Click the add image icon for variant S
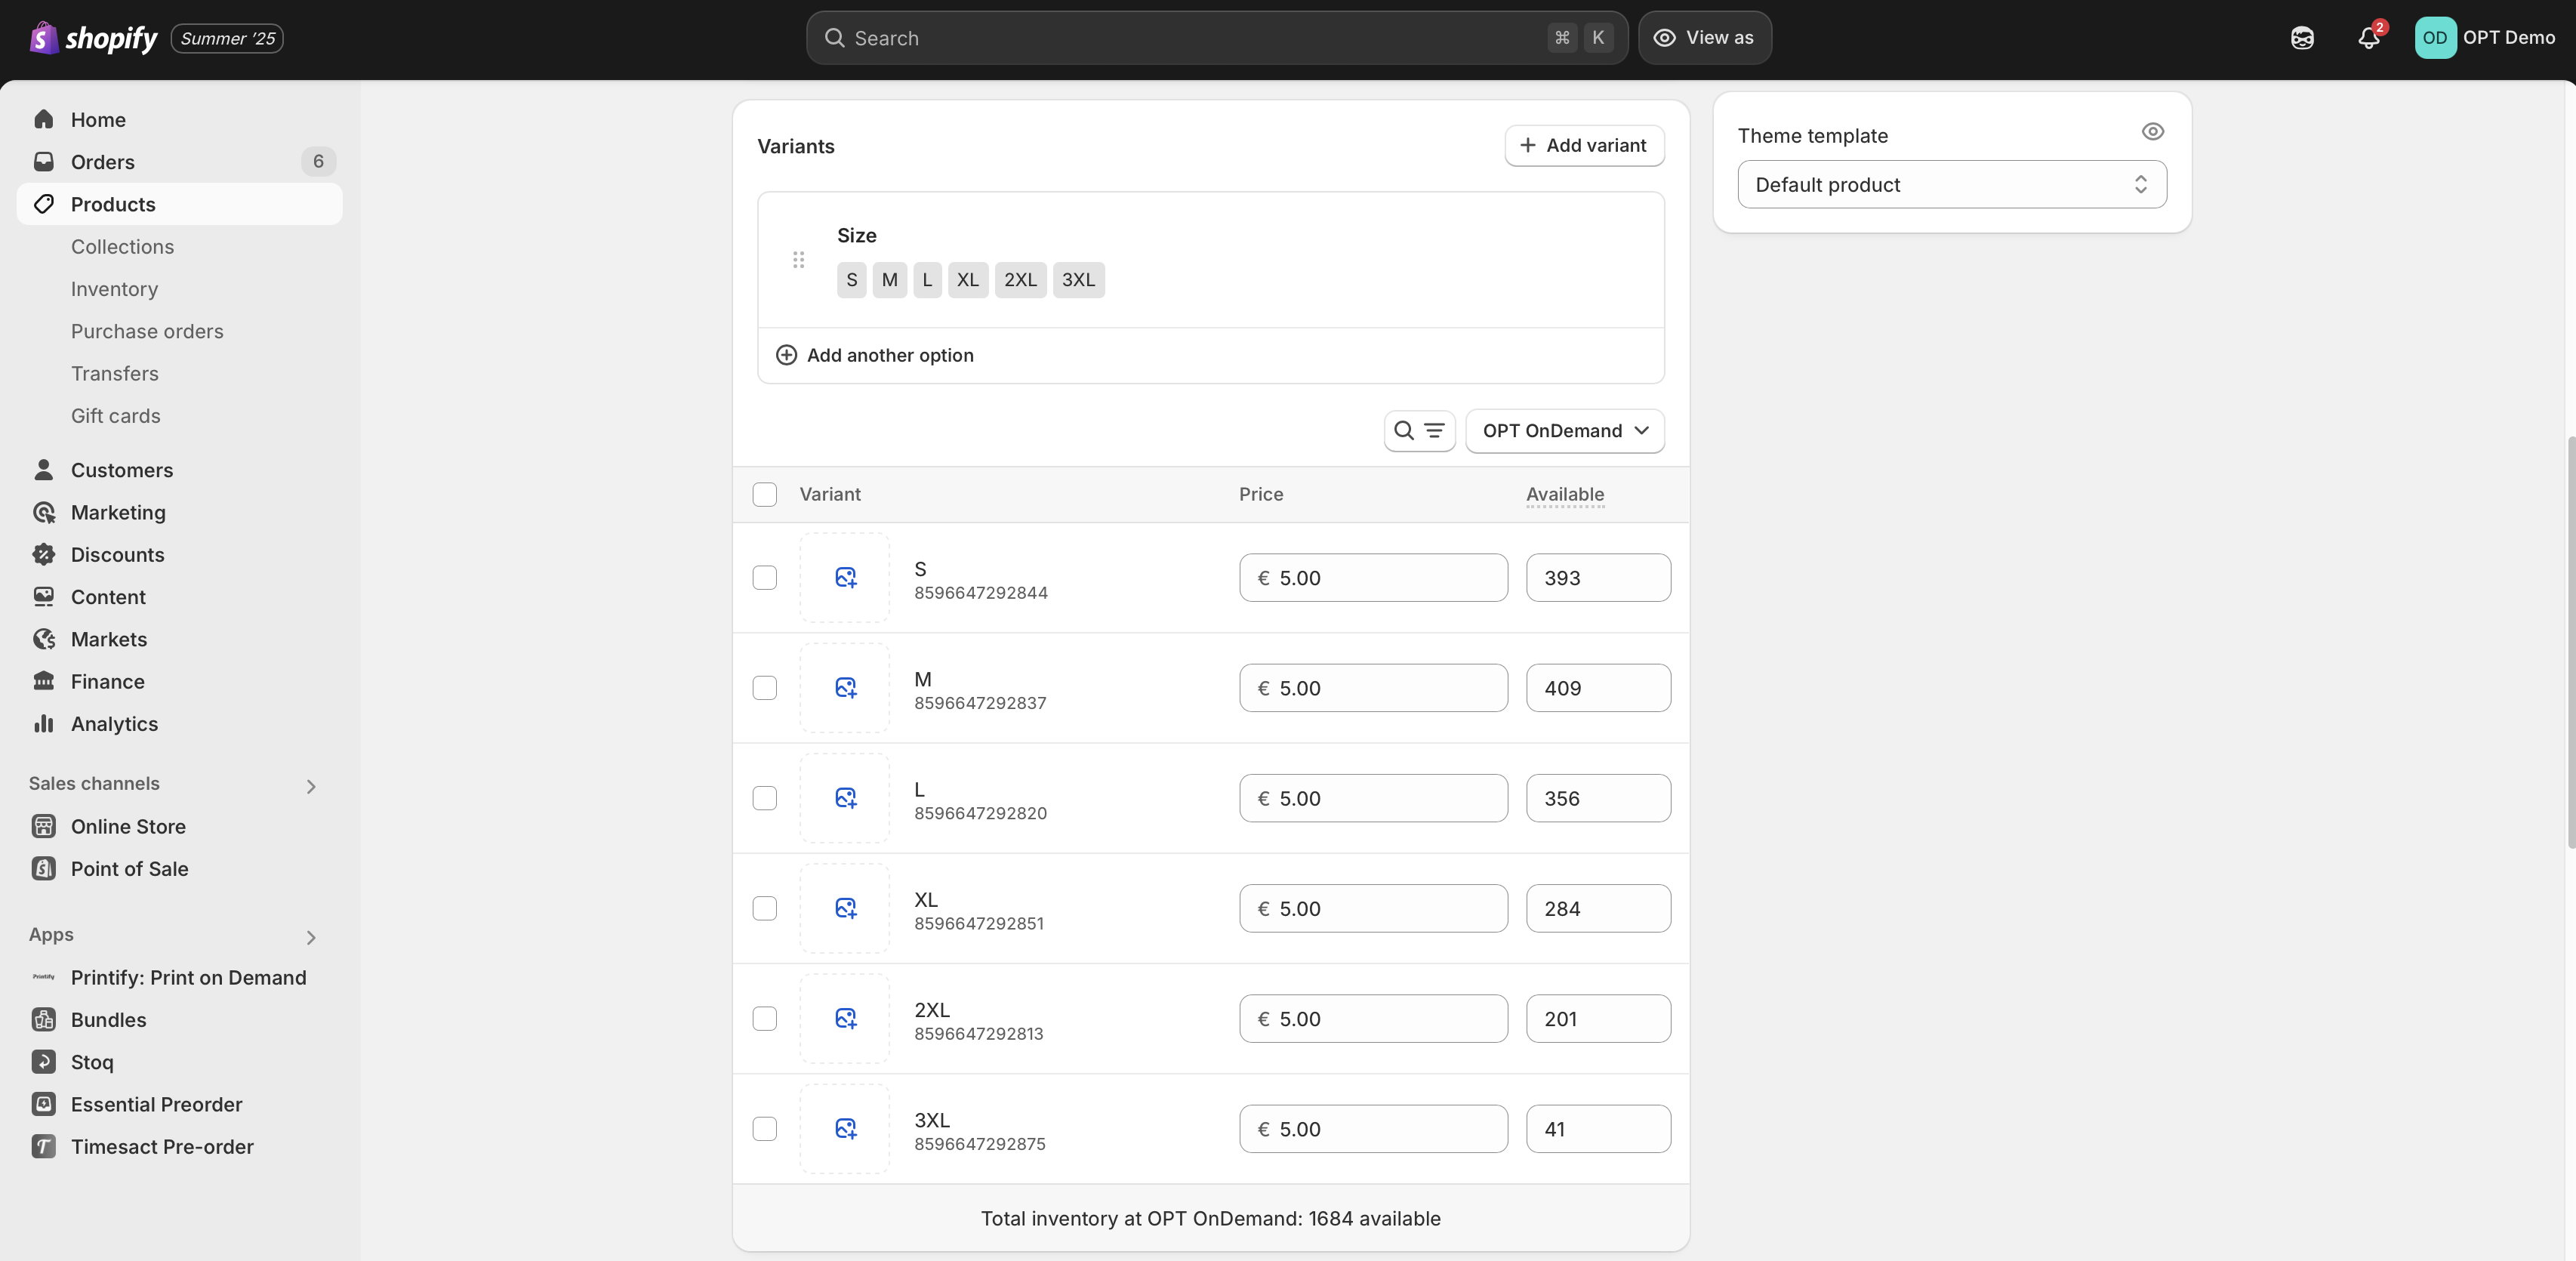Screen dimensions: 2576x1261 coord(845,578)
